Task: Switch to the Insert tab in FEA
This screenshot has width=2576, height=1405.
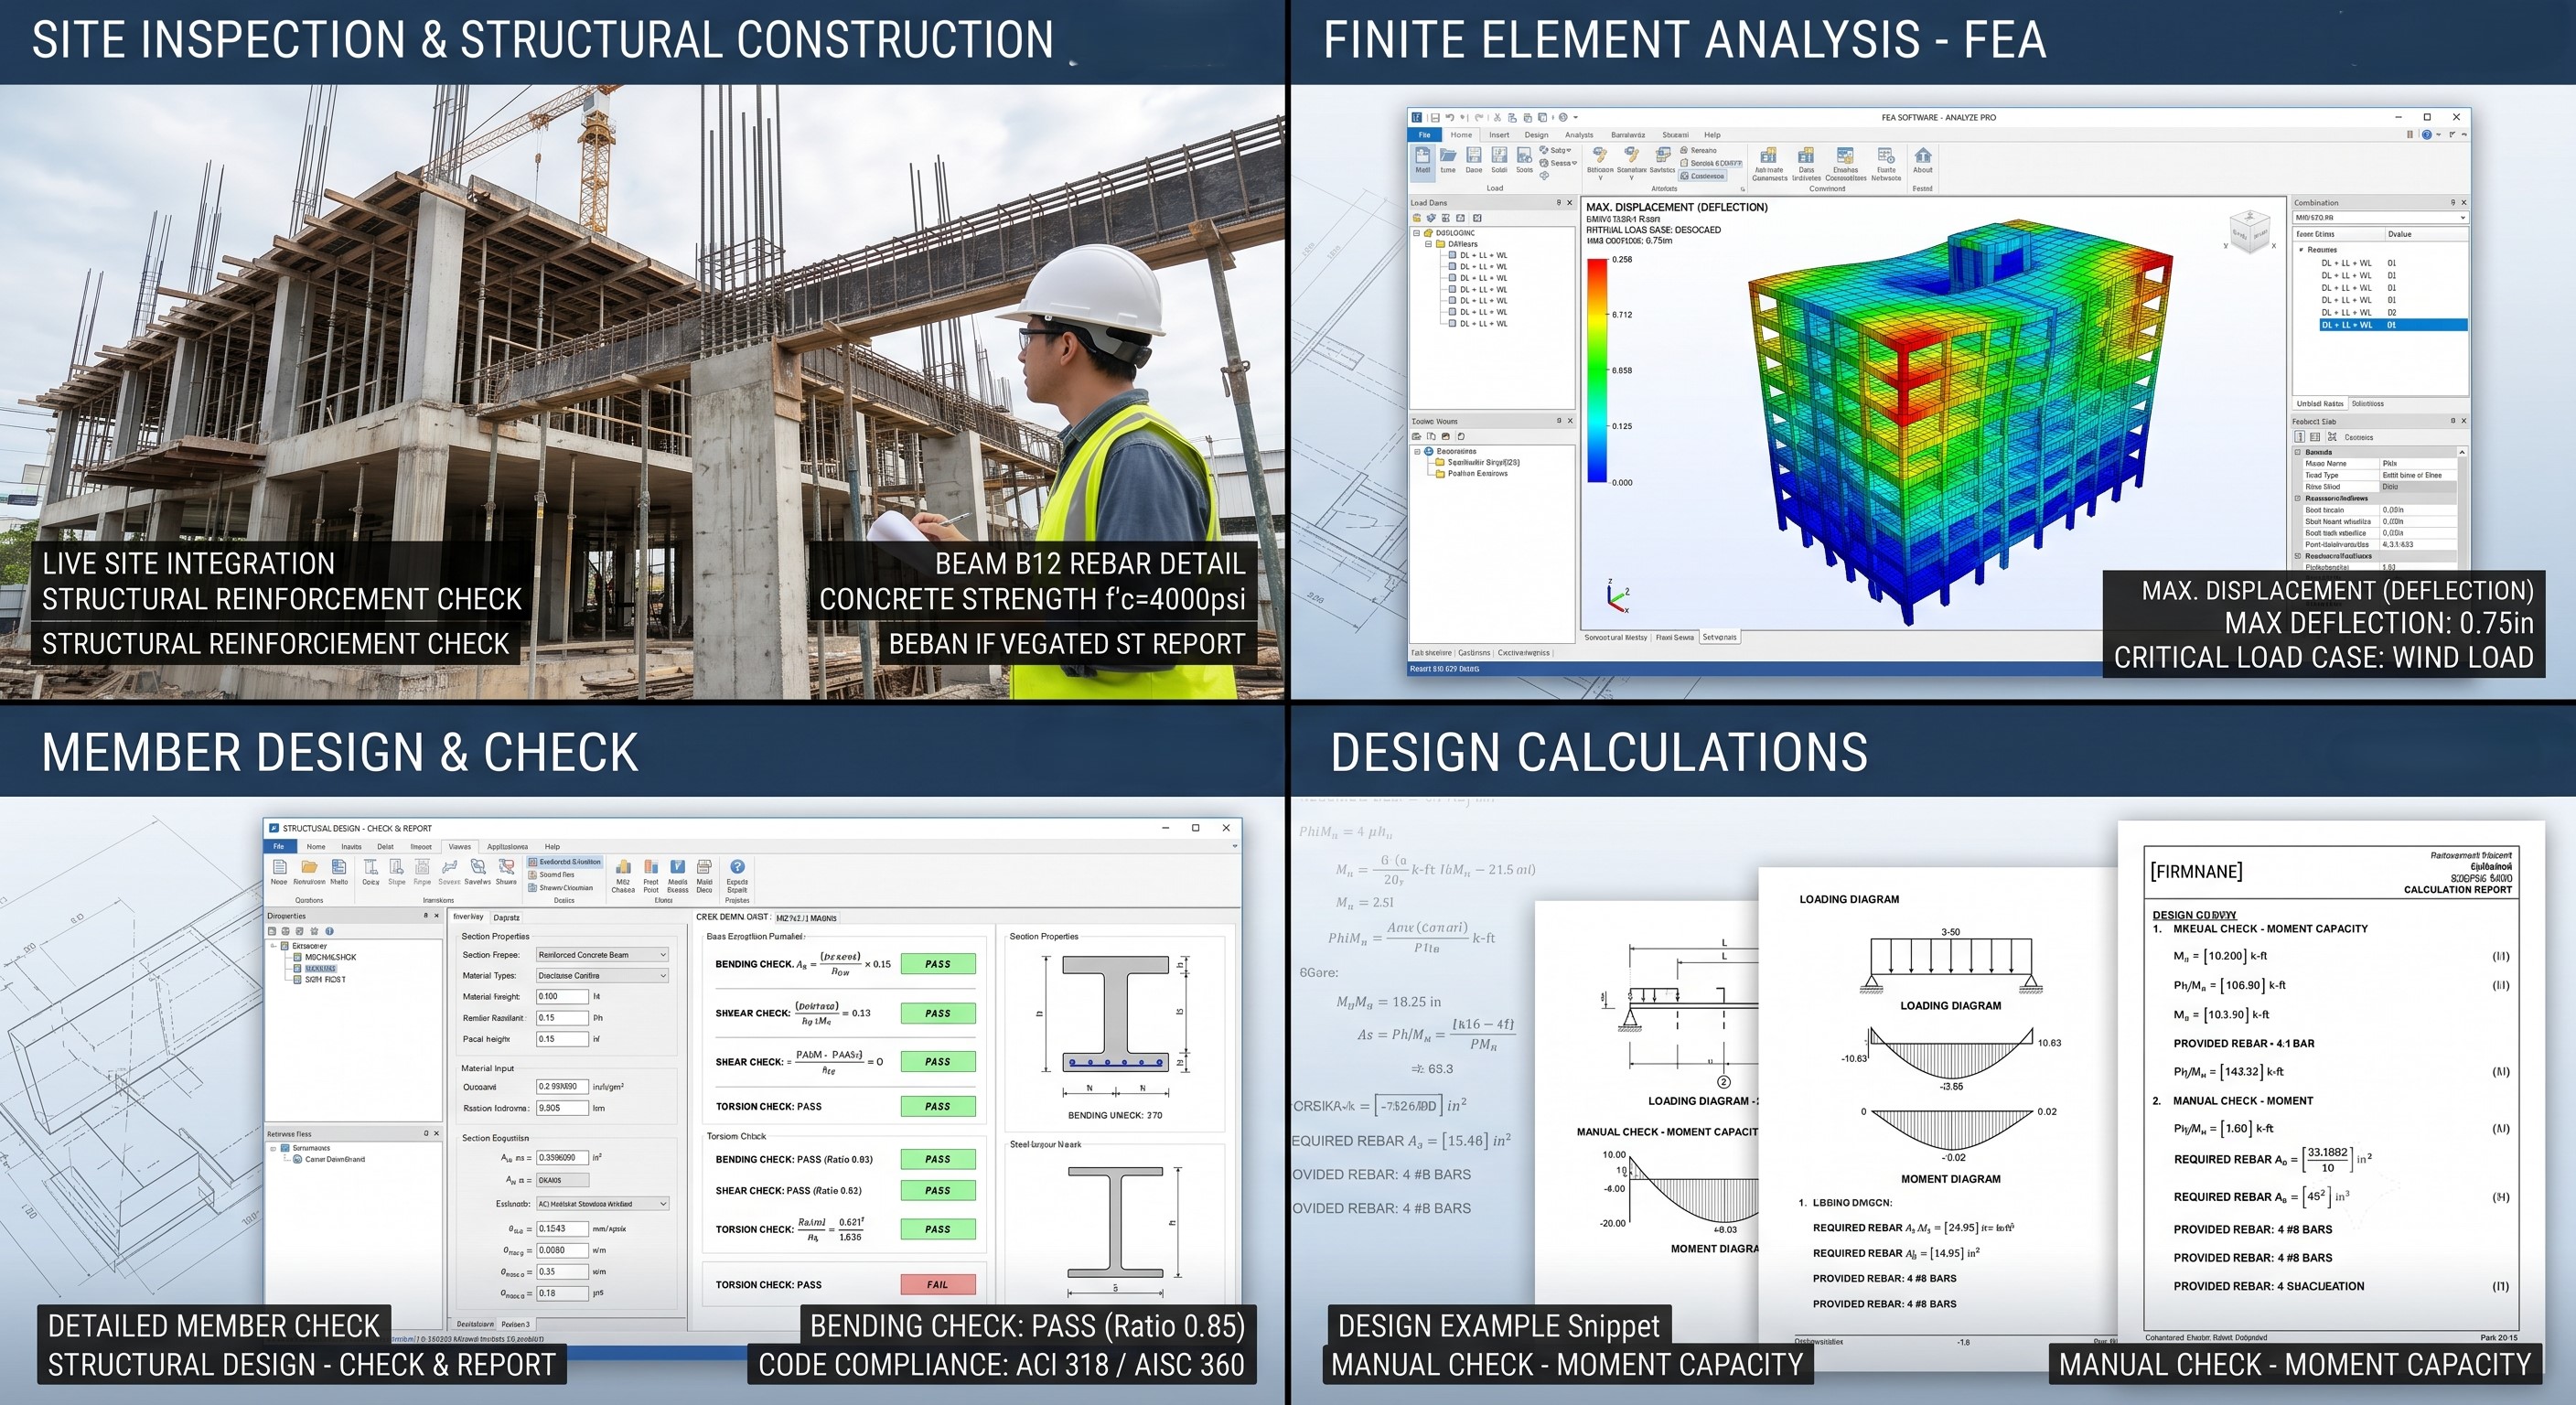Action: (x=1499, y=135)
